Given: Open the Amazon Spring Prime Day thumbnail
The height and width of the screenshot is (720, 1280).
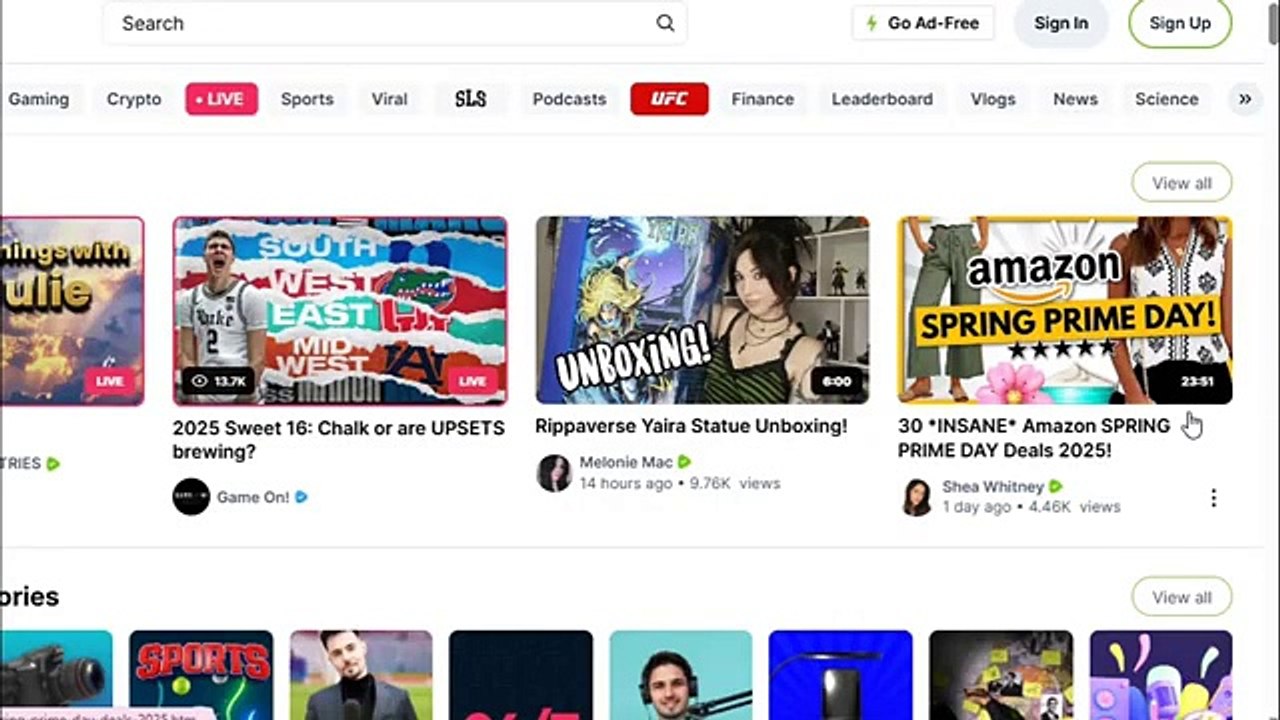Looking at the screenshot, I should [1064, 310].
